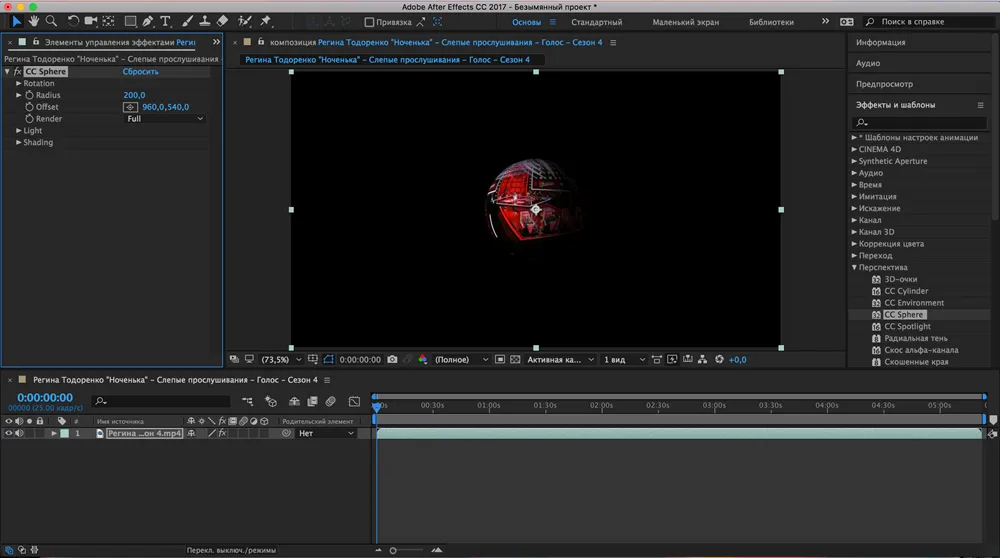1000x558 pixels.
Task: Take a snapshot with the camera icon
Action: (x=392, y=359)
